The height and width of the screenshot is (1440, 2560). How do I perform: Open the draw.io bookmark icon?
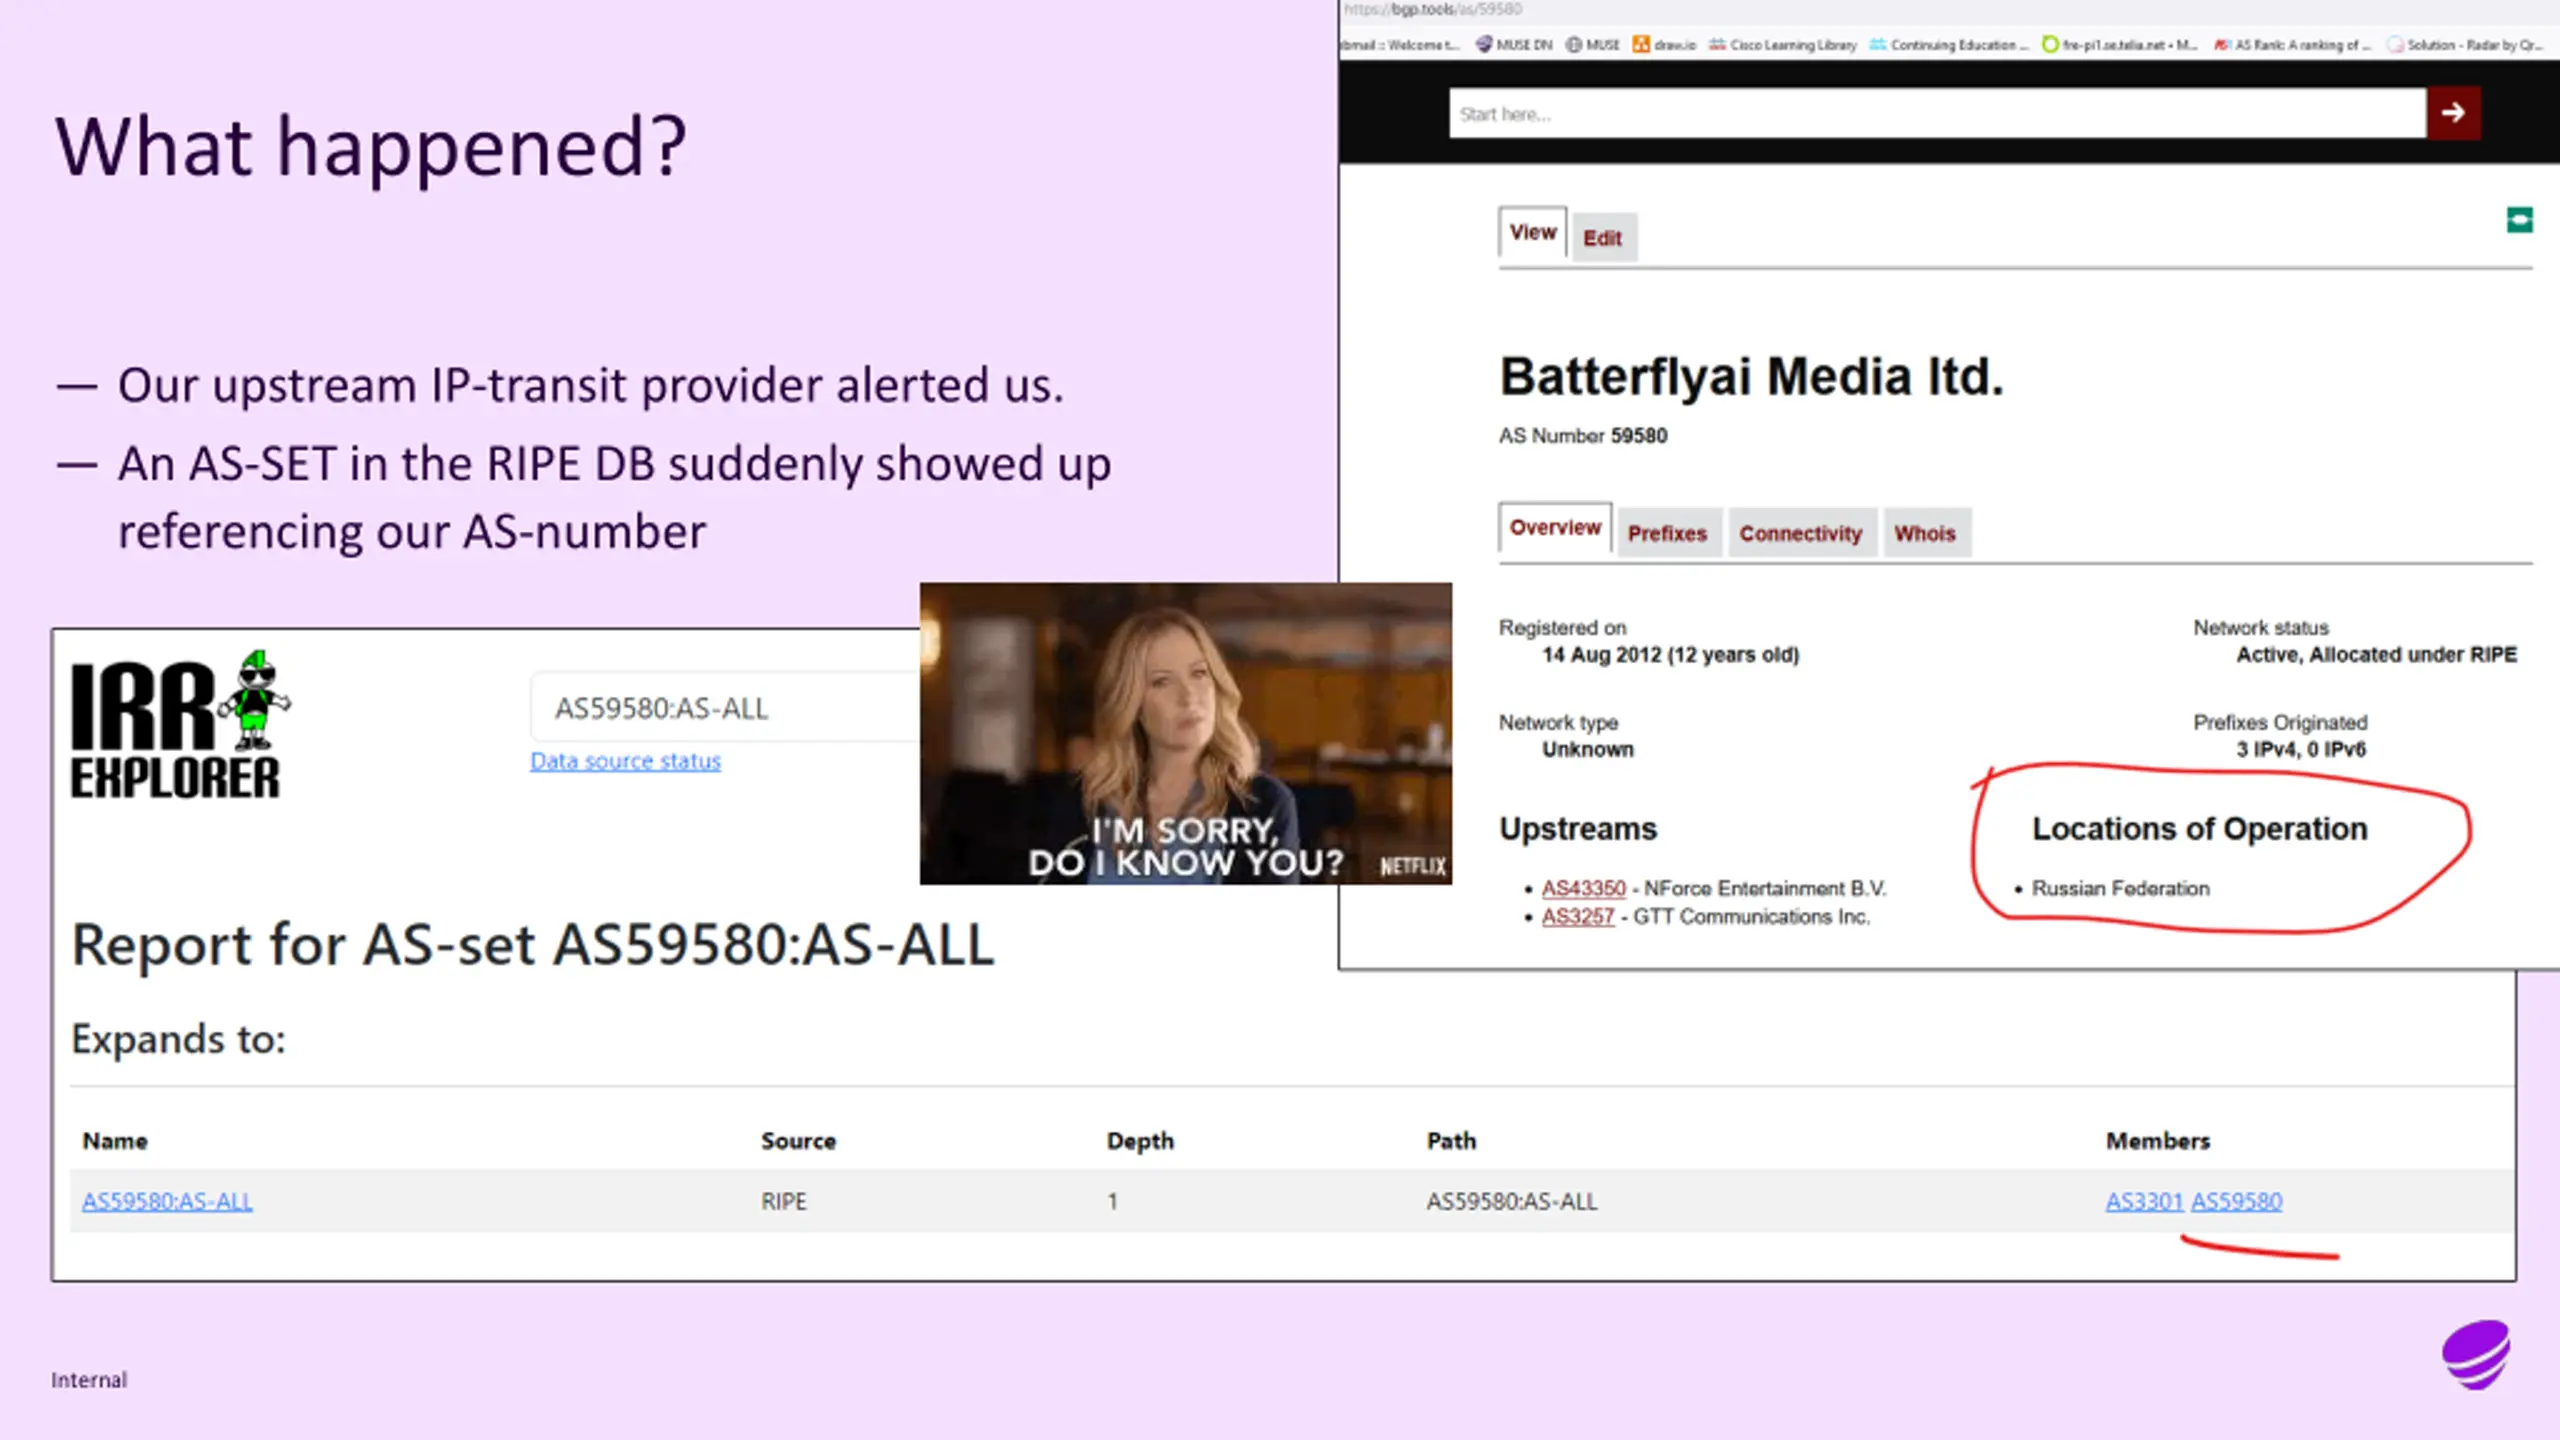point(1641,44)
